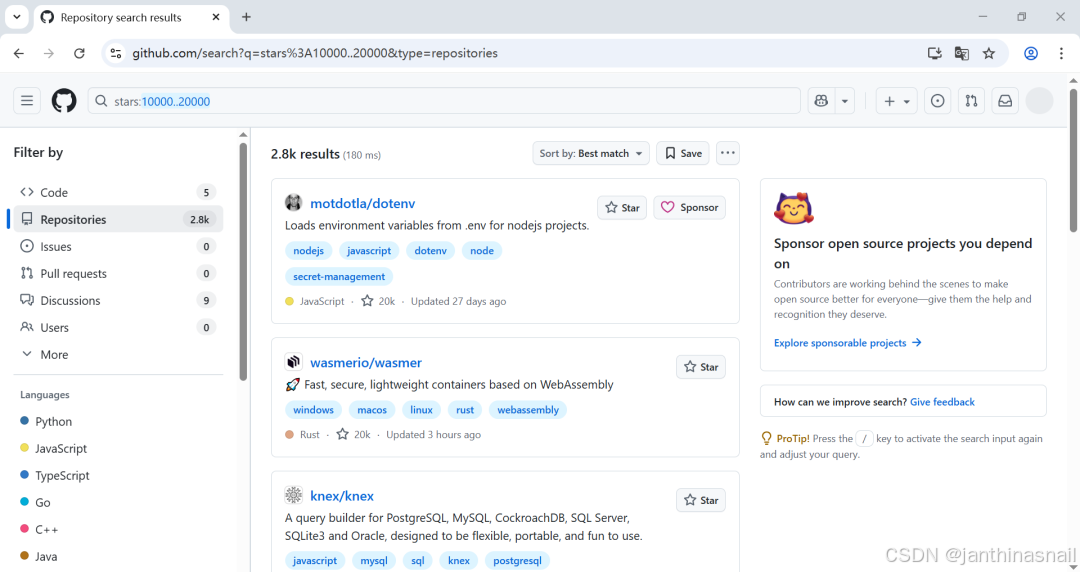Screen dimensions: 1080x572
Task: Filter by C++ language
Action: click(x=39, y=529)
